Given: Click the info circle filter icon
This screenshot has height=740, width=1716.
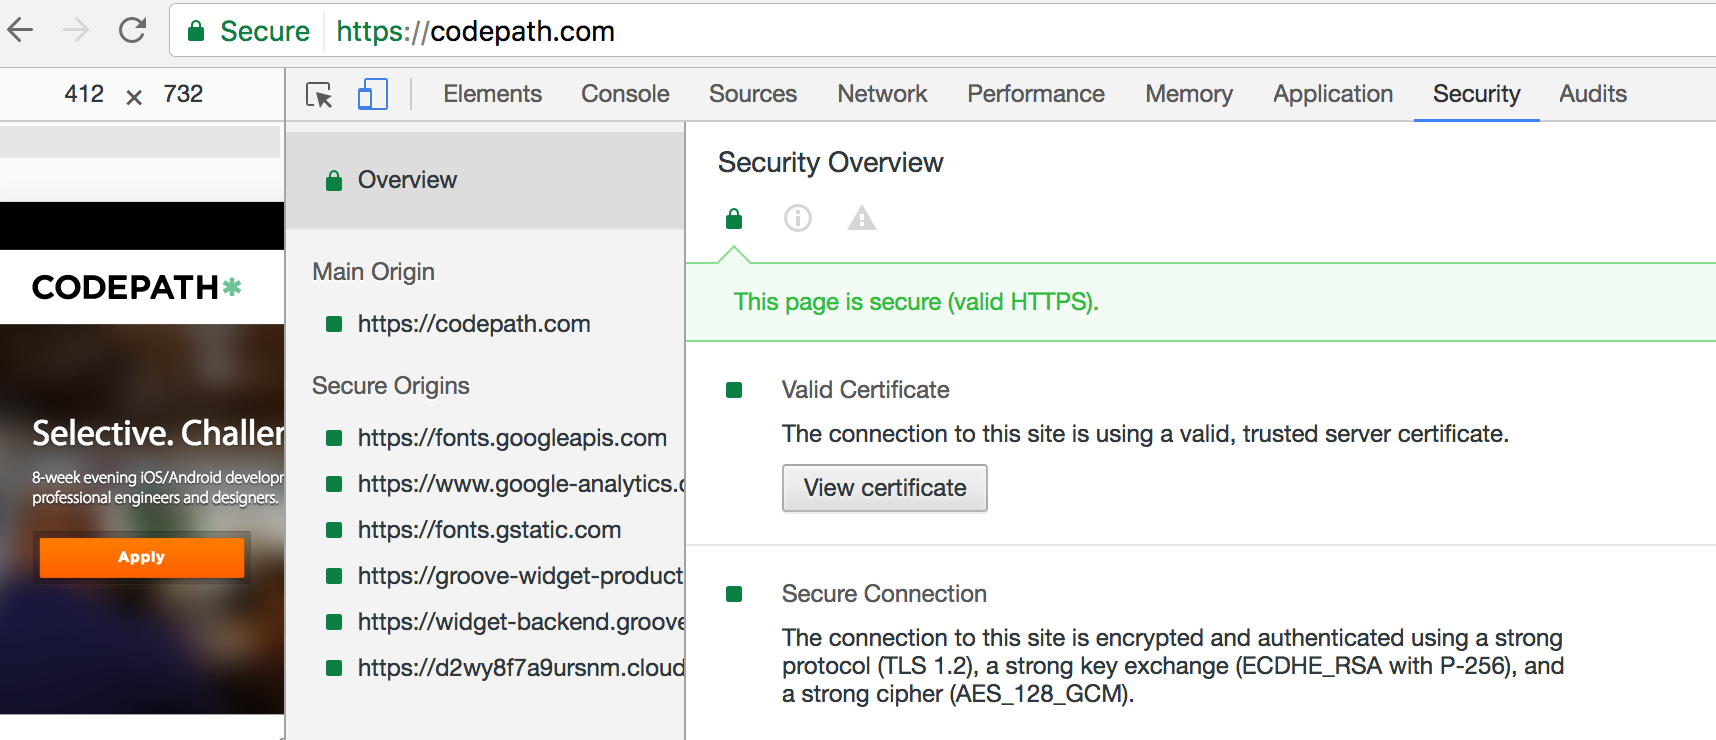Looking at the screenshot, I should [798, 218].
